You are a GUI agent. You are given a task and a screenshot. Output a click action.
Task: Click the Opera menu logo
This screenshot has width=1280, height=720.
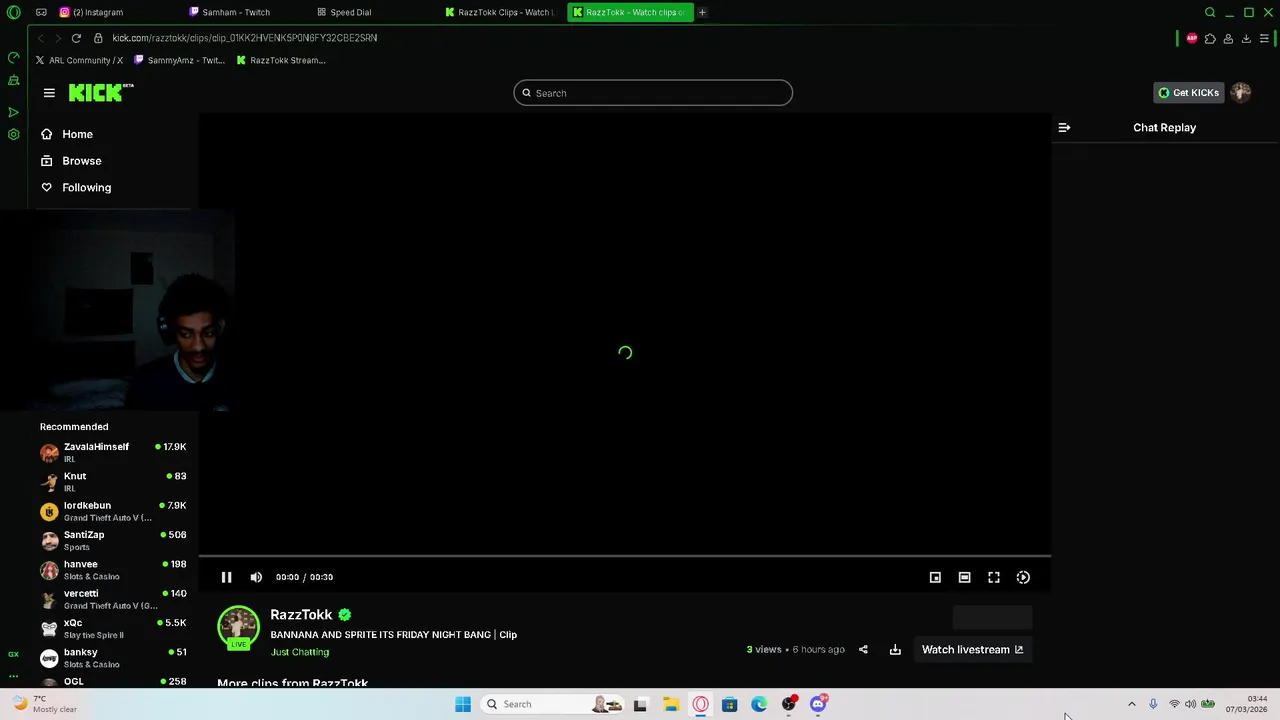(x=13, y=12)
